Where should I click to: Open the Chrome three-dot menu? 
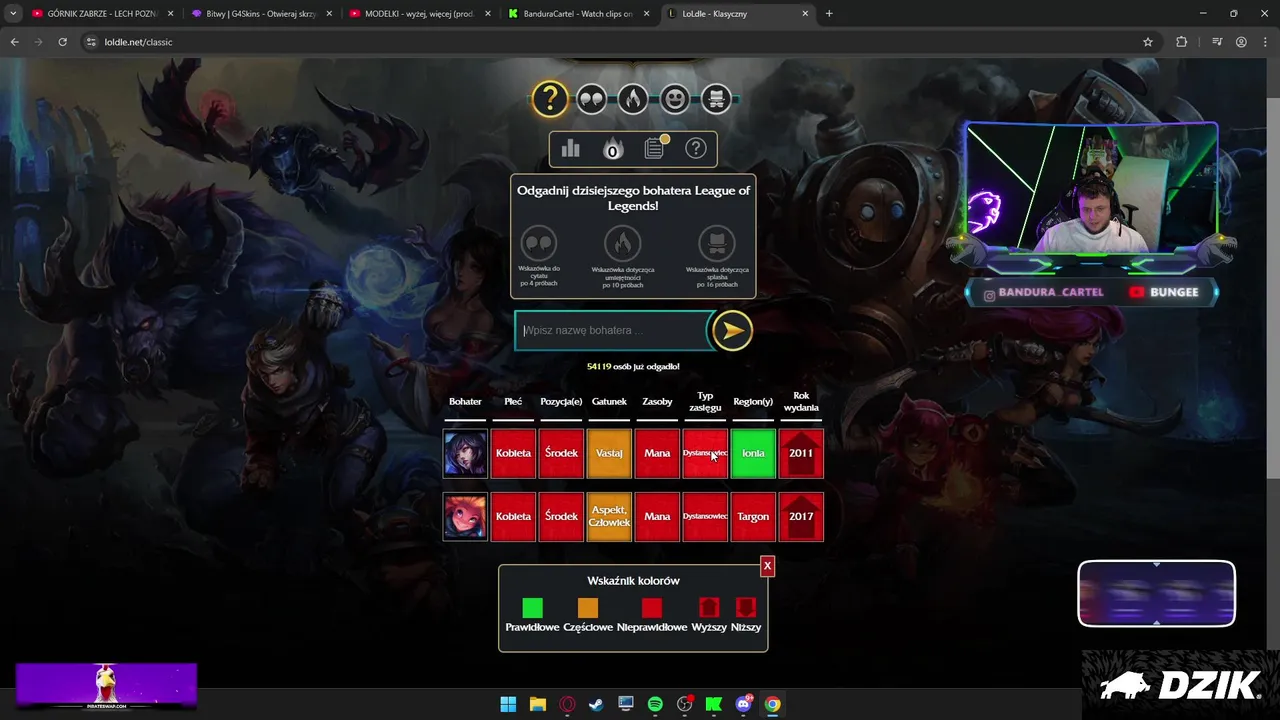[1265, 42]
